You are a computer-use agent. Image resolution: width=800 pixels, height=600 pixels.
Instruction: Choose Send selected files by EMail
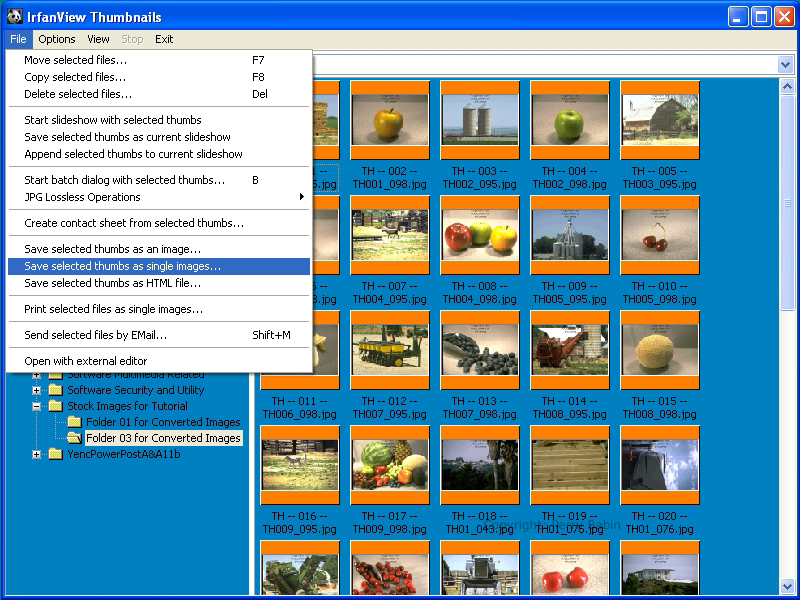tap(159, 335)
